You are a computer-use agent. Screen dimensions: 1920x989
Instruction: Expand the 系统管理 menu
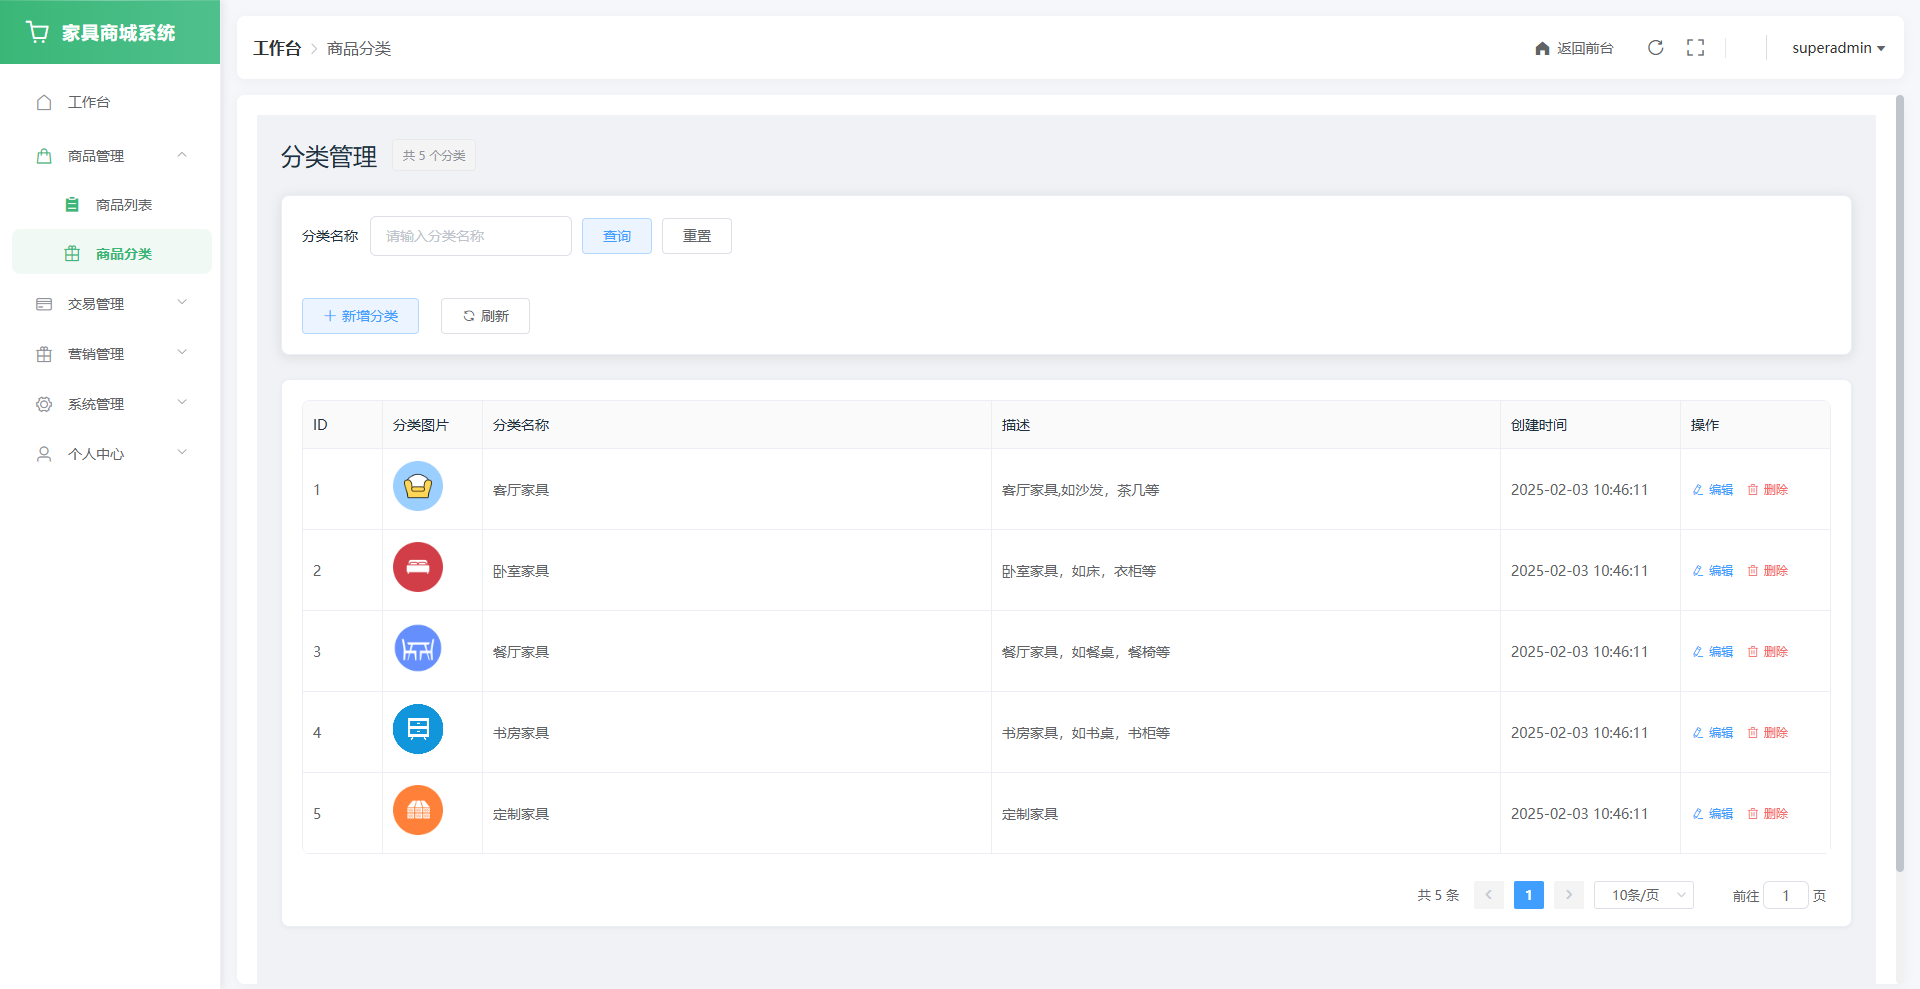click(x=110, y=404)
